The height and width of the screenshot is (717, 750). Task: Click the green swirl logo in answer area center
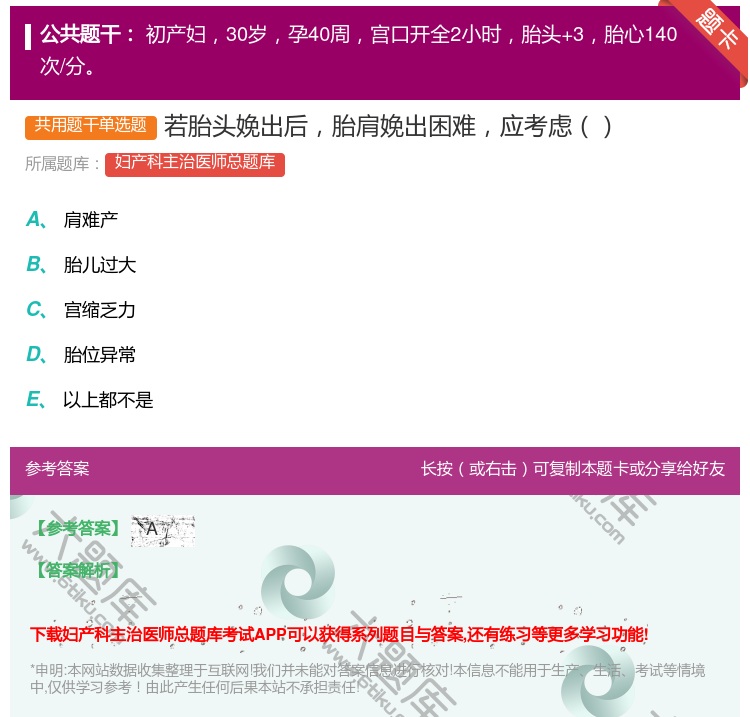297,582
